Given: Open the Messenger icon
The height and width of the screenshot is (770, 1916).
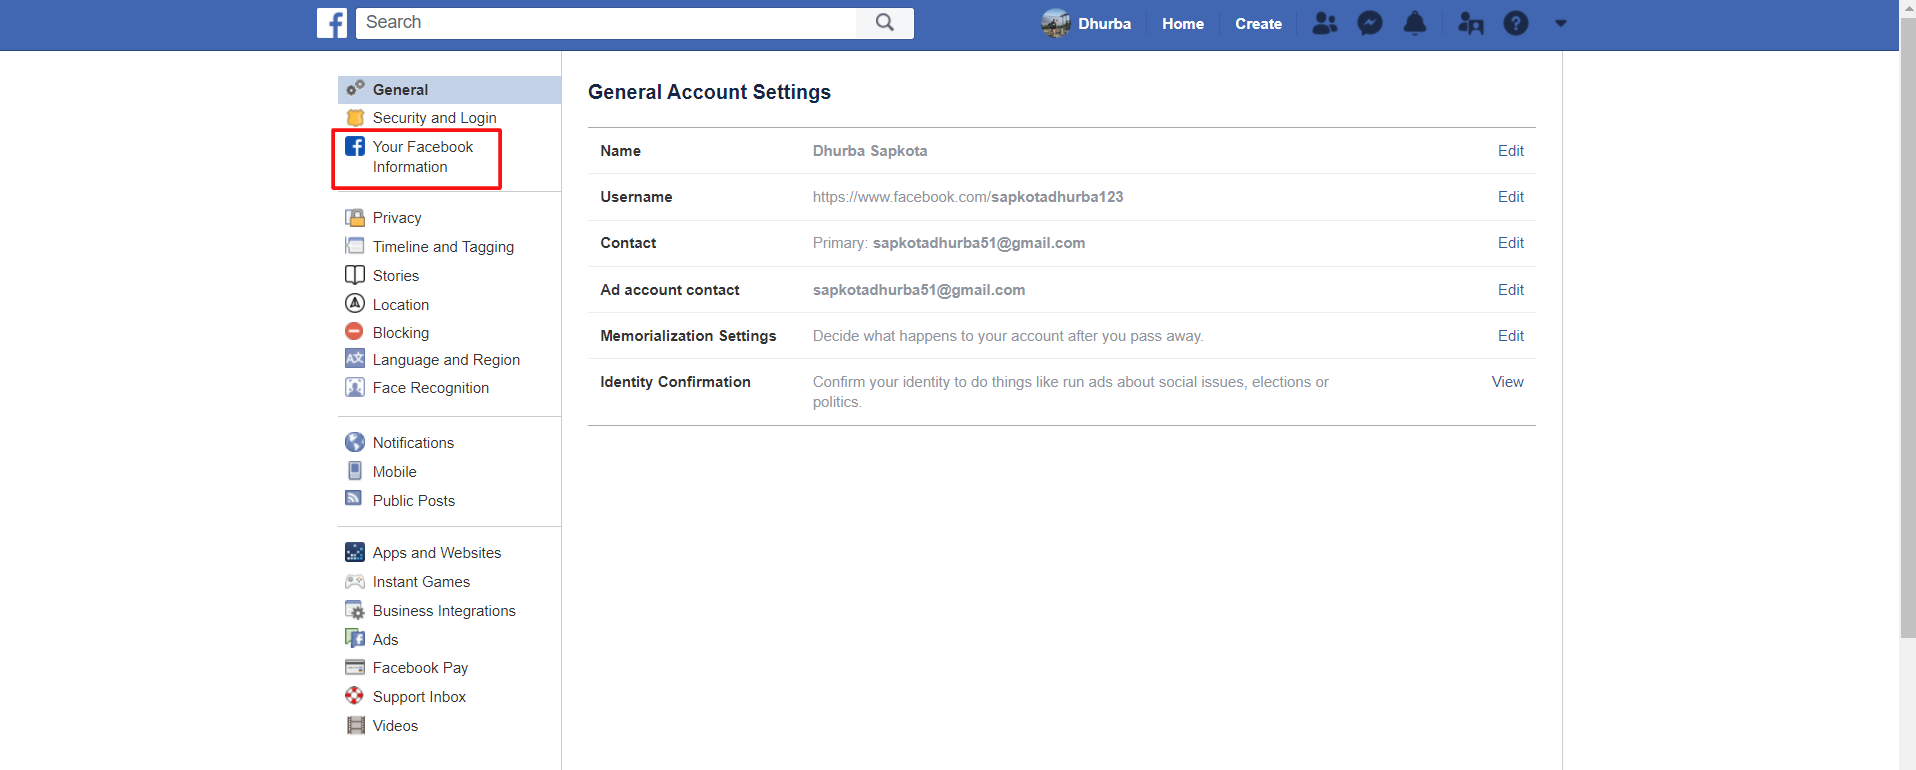Looking at the screenshot, I should pyautogui.click(x=1370, y=23).
